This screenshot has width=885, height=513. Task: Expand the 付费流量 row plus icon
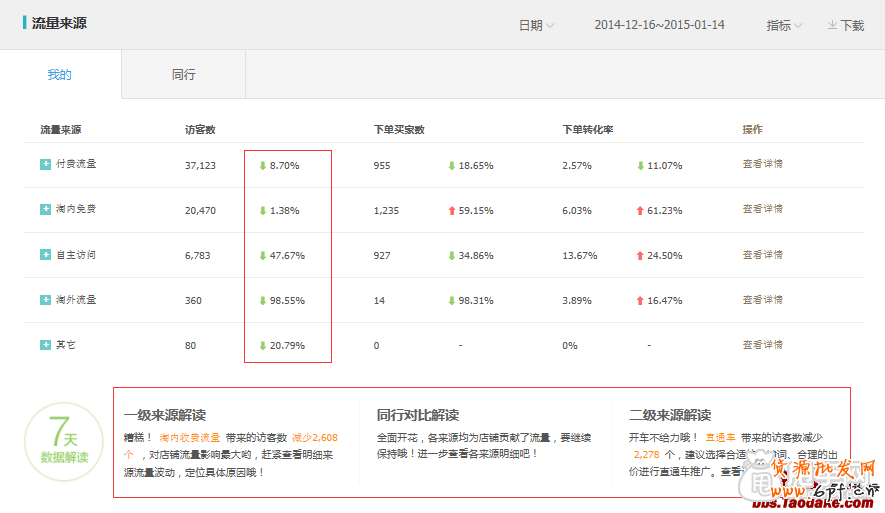point(45,164)
